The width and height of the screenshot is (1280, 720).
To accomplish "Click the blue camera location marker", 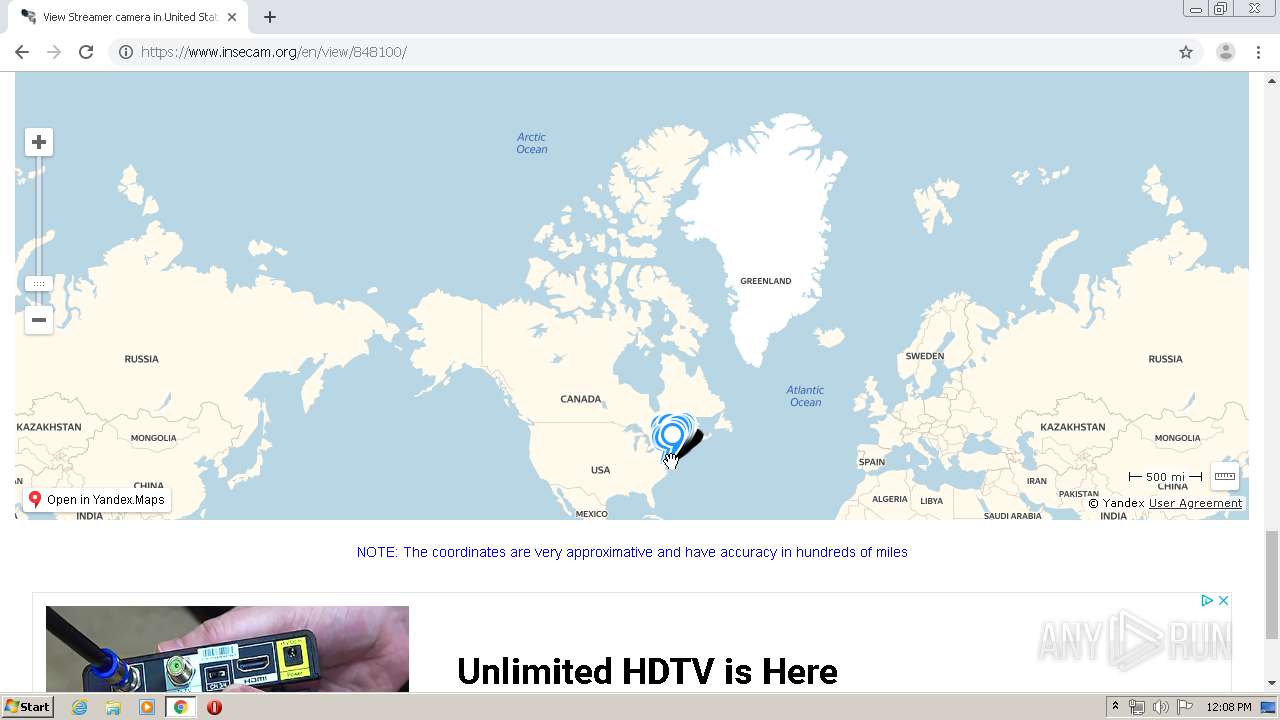I will [671, 438].
